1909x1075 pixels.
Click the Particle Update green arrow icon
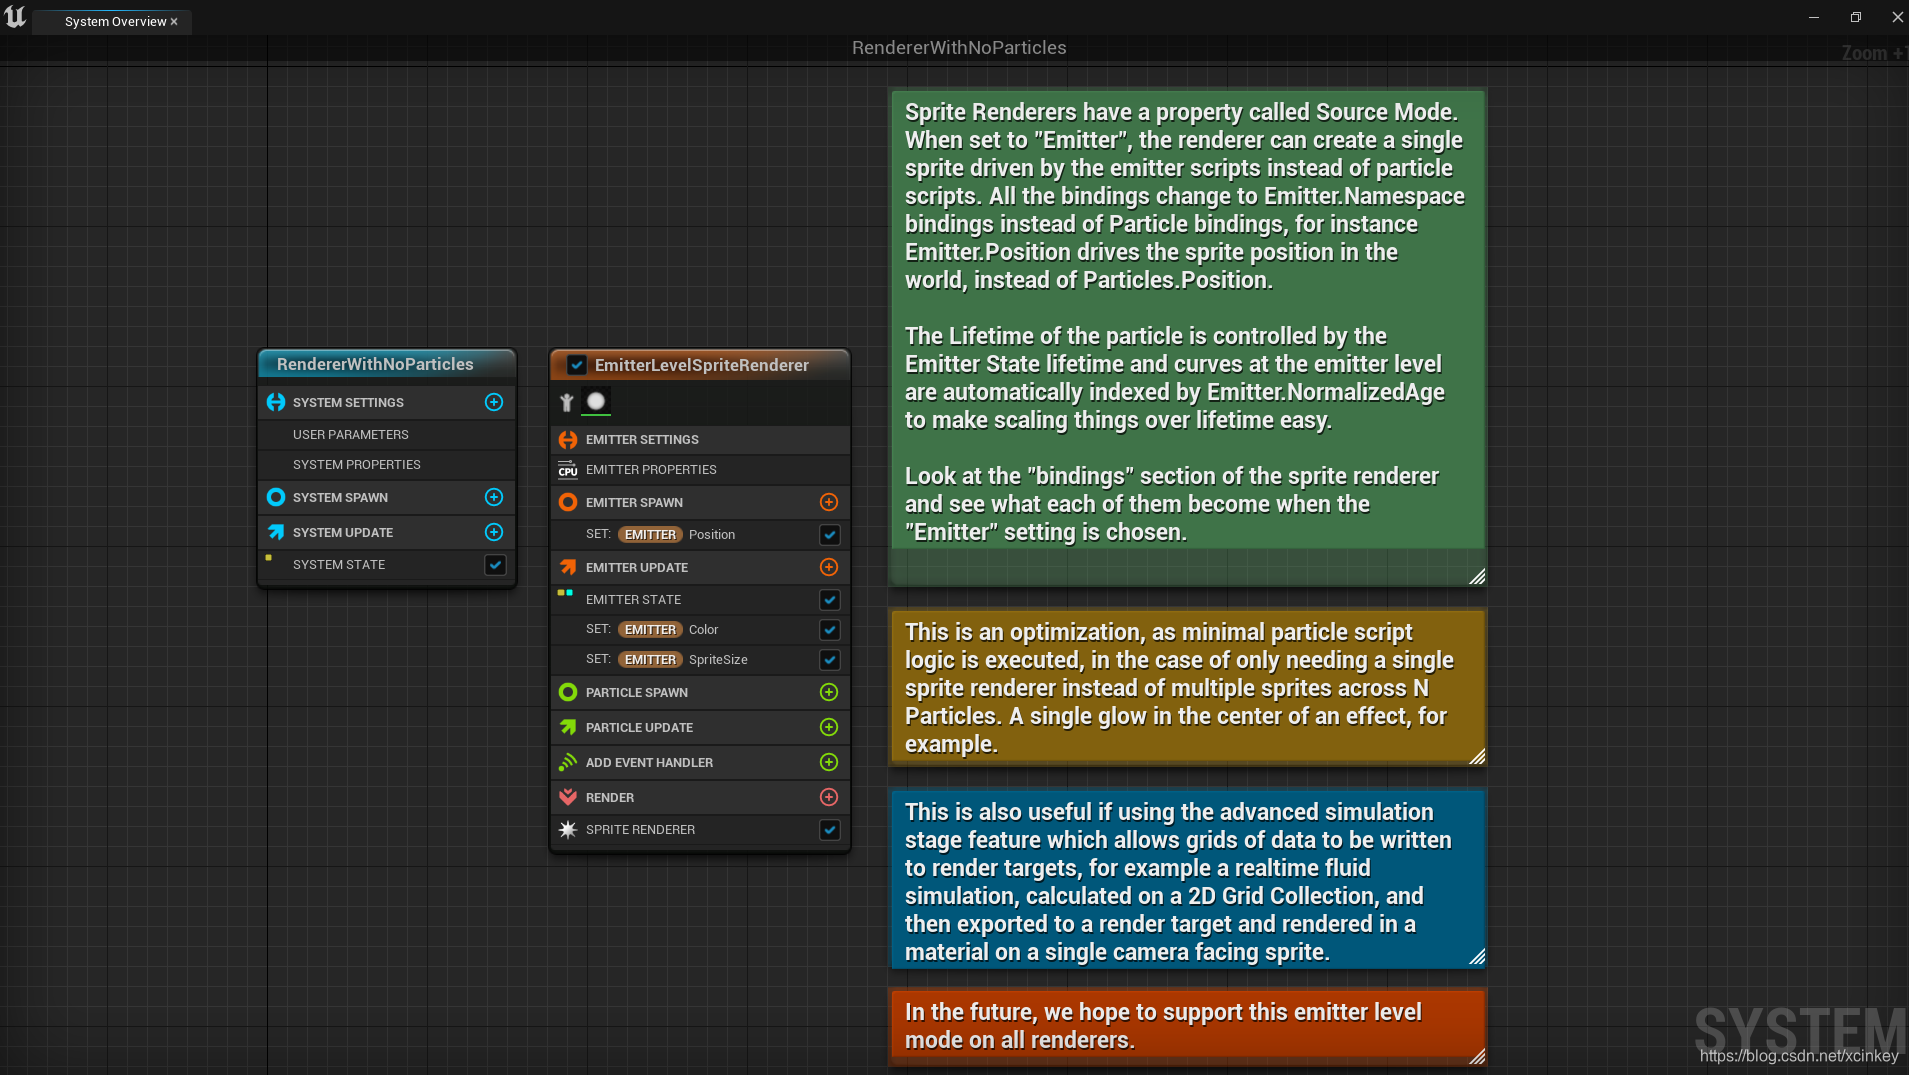(568, 727)
